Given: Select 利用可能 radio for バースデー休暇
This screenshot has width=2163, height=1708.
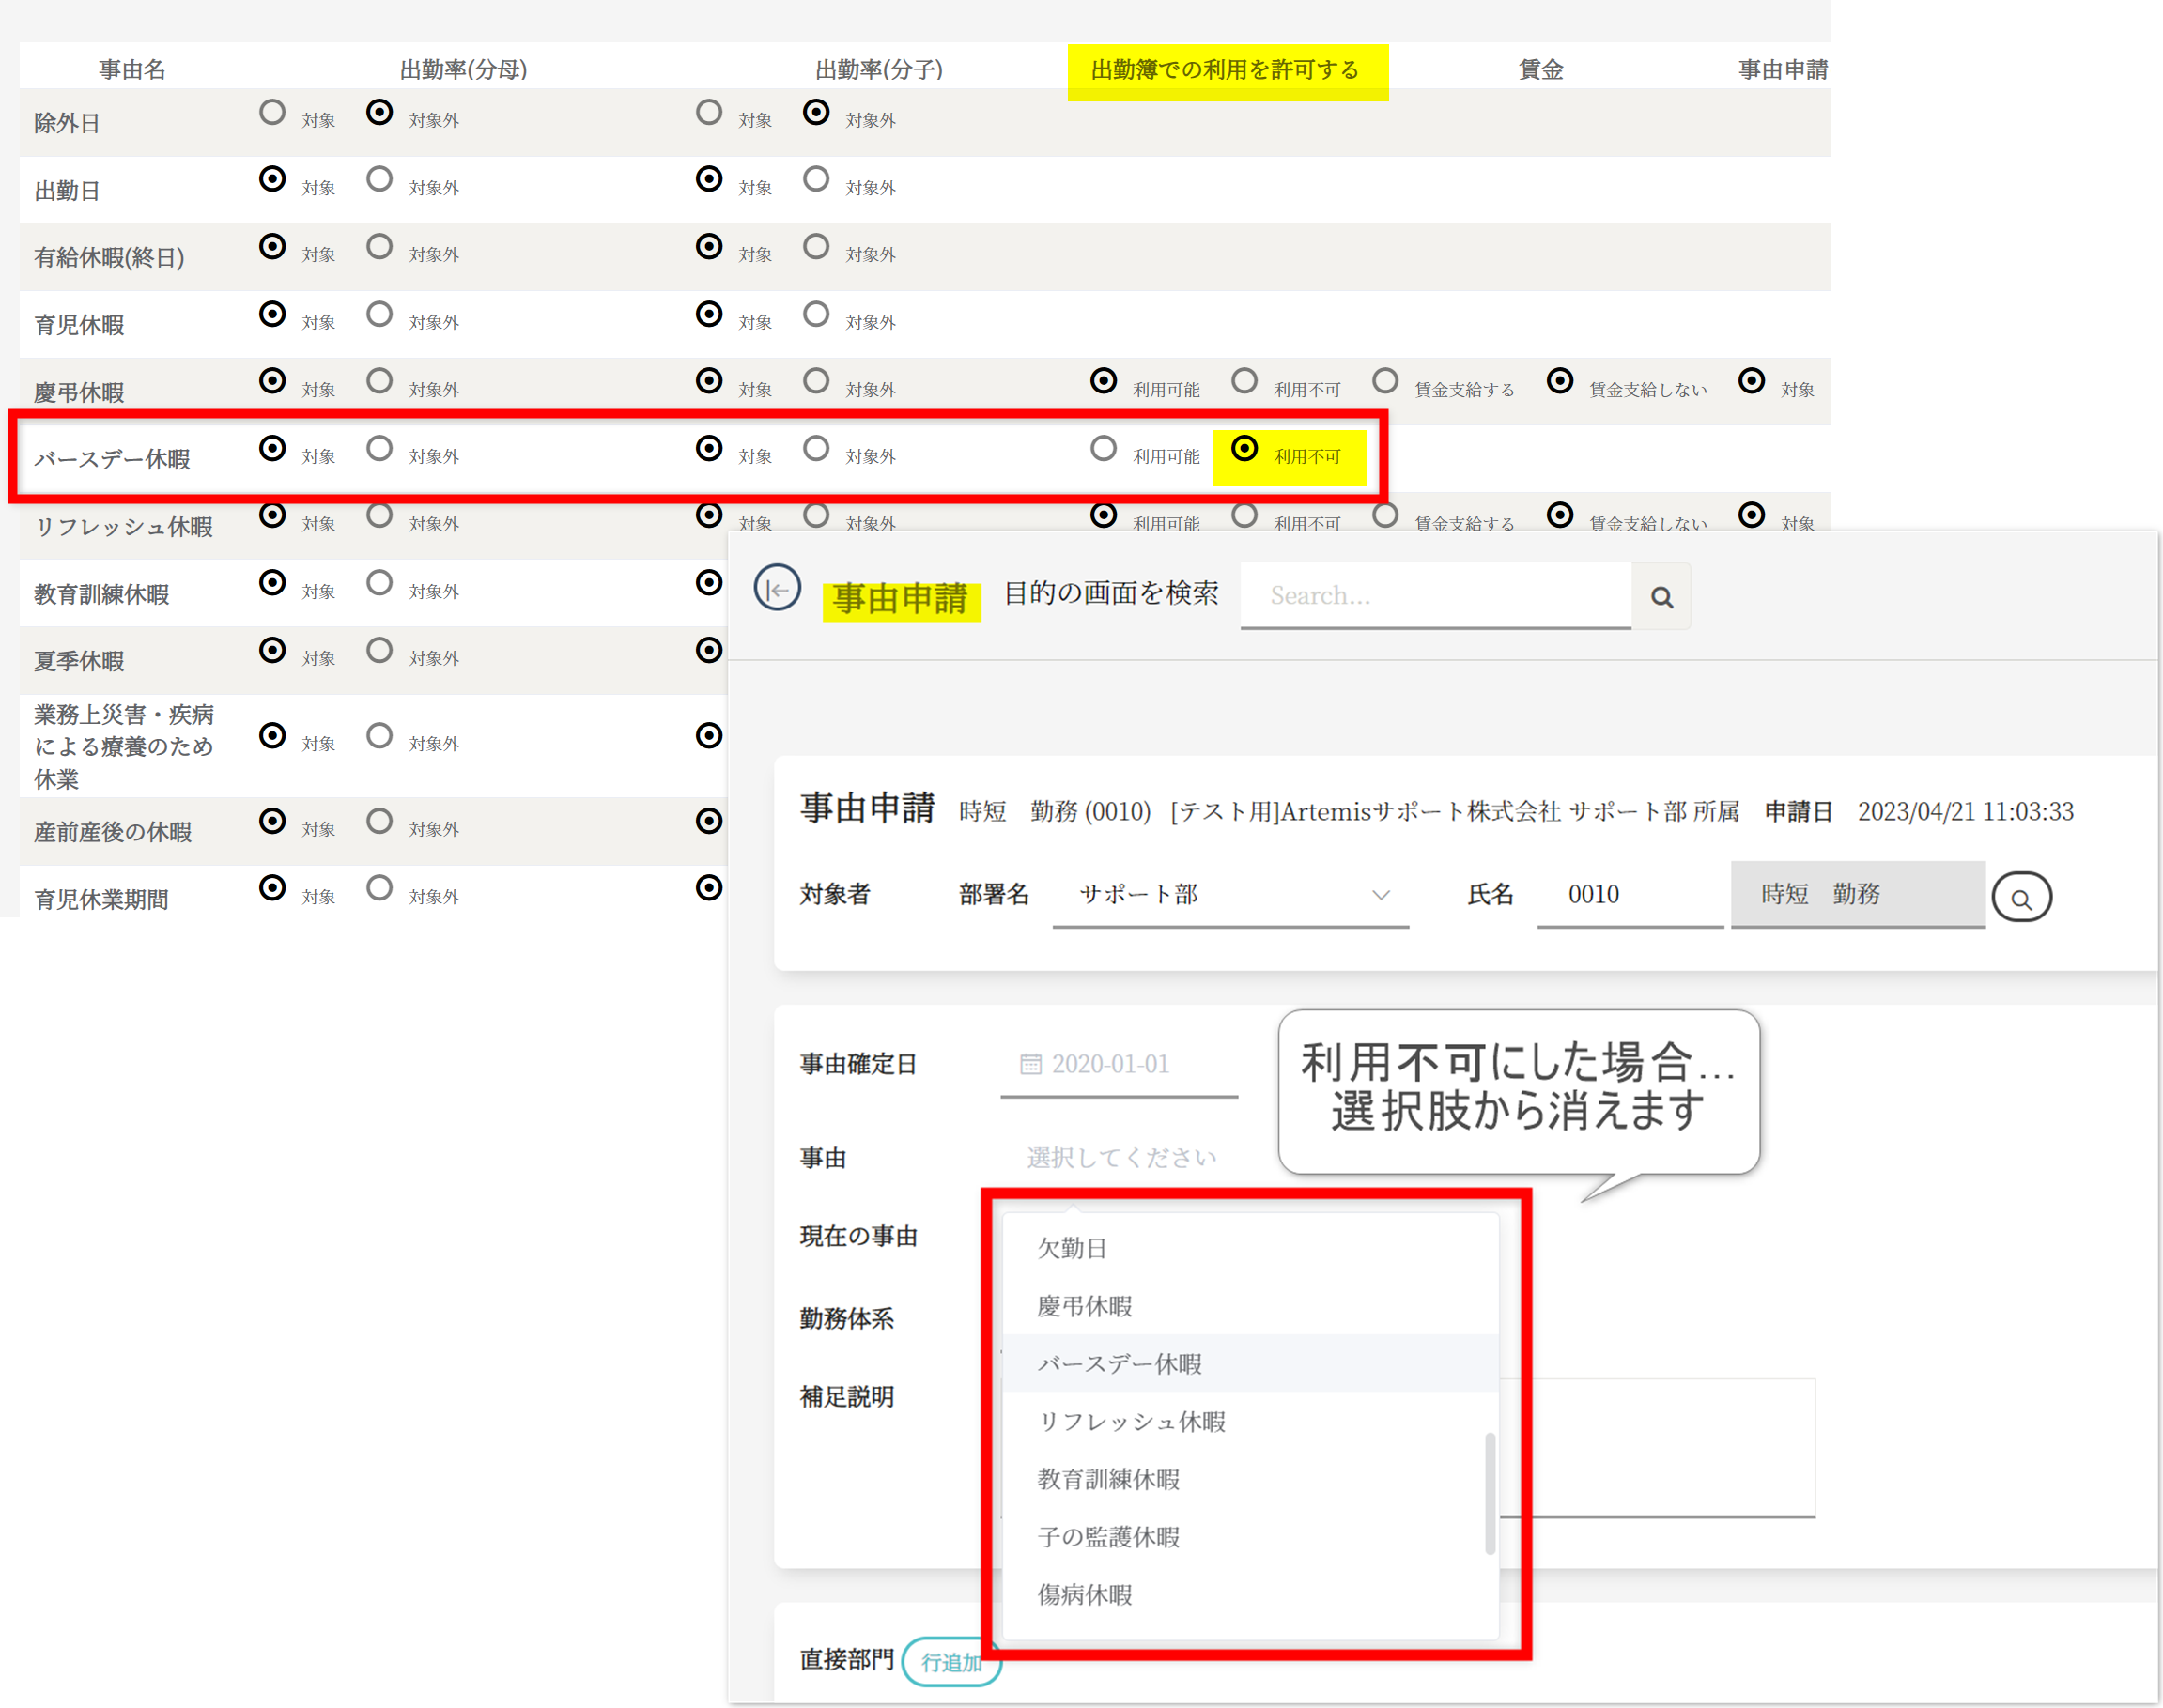Looking at the screenshot, I should pos(1103,449).
